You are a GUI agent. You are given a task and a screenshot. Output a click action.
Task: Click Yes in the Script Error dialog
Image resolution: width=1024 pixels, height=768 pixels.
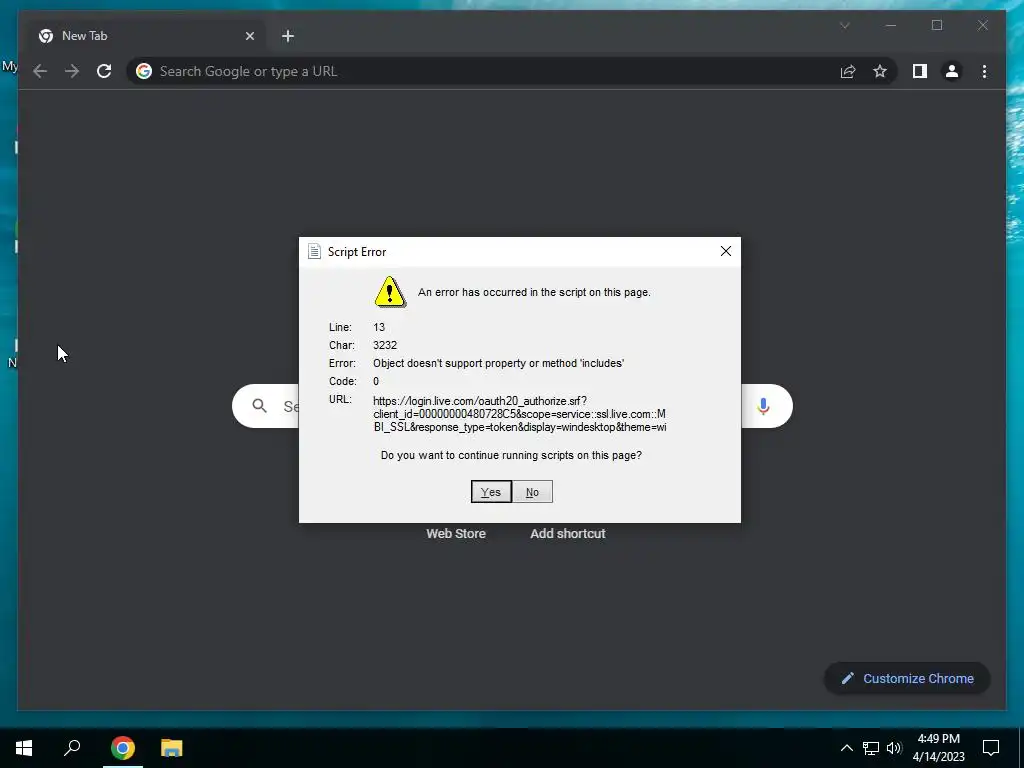[x=491, y=492]
